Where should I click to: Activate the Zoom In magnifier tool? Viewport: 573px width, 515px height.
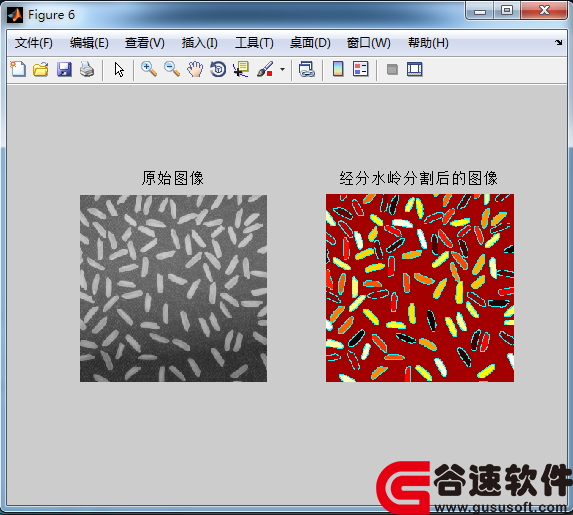(149, 69)
